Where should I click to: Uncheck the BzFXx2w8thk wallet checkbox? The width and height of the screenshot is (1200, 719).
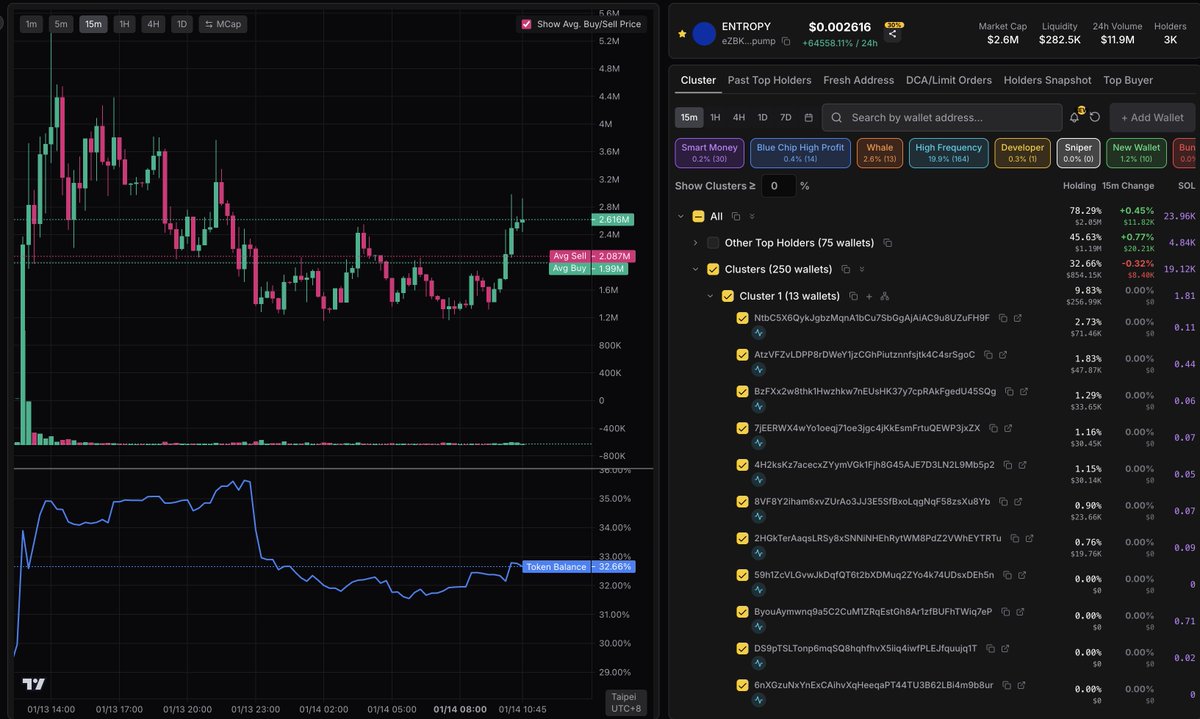coord(742,391)
